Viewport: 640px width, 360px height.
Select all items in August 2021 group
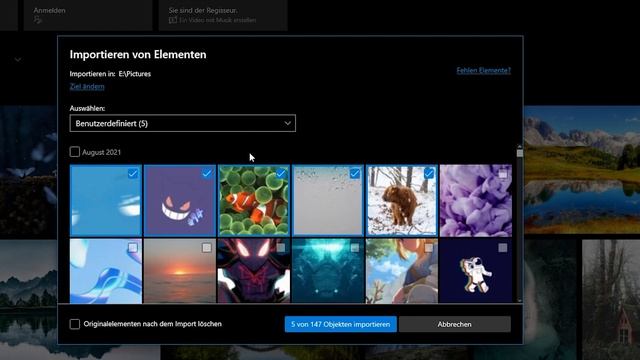[x=75, y=152]
